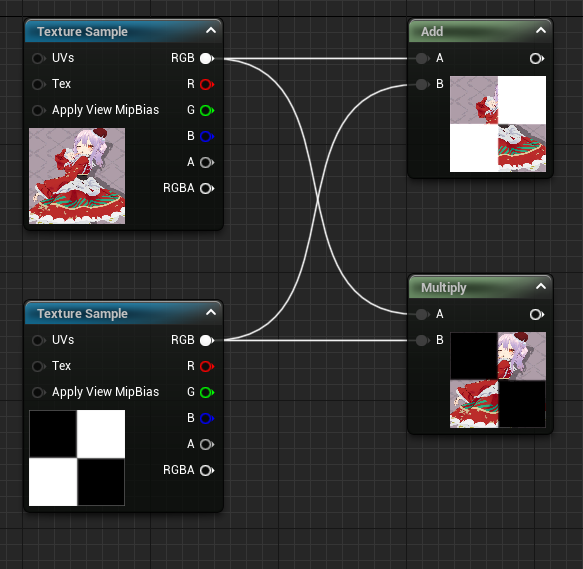
Task: Collapse the Add node
Action: click(541, 30)
